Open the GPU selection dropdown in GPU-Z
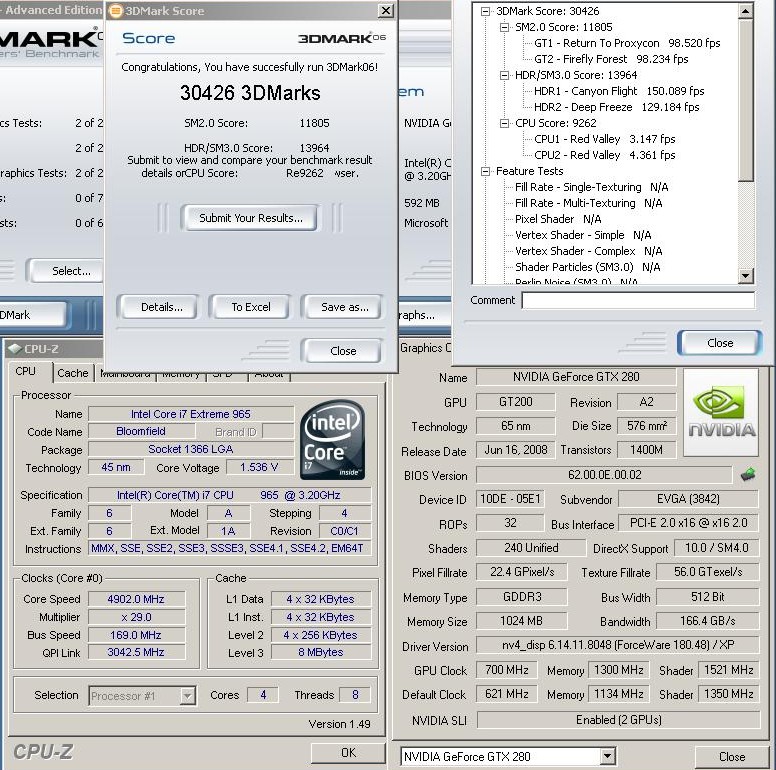The width and height of the screenshot is (776, 770). pyautogui.click(x=607, y=756)
